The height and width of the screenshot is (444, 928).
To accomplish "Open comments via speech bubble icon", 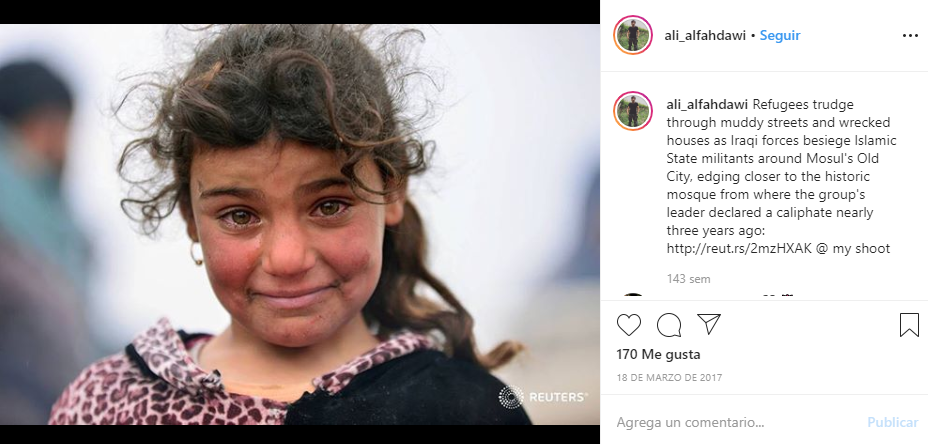I will click(x=669, y=325).
